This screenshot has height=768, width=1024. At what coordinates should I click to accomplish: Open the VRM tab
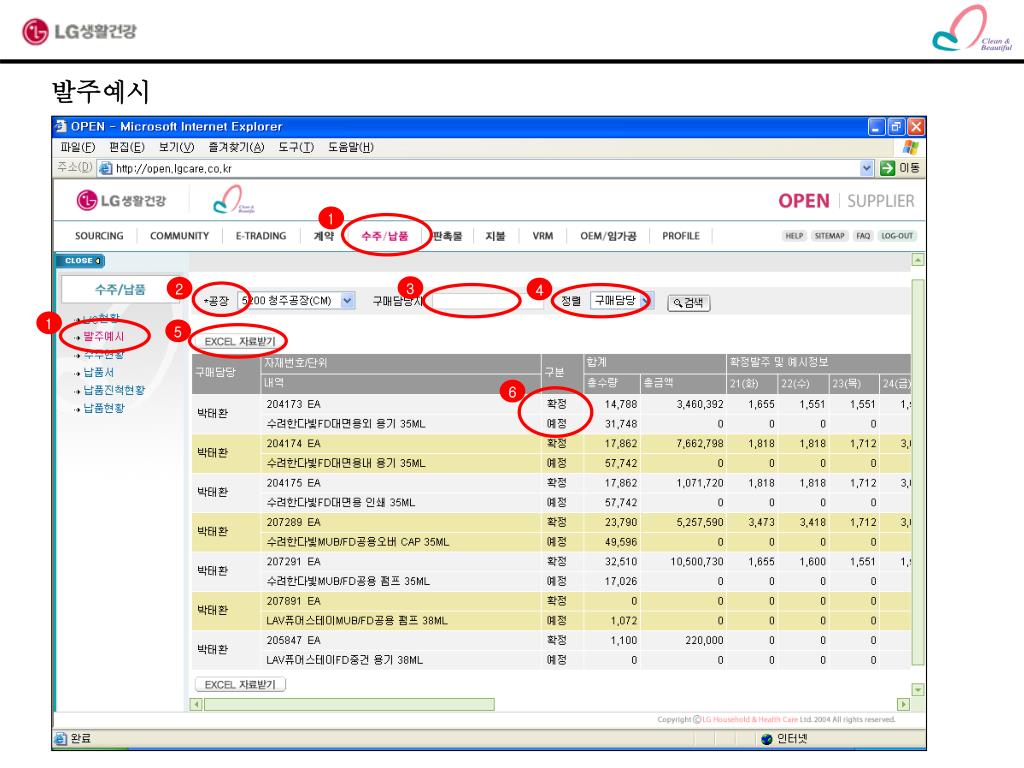click(x=543, y=236)
